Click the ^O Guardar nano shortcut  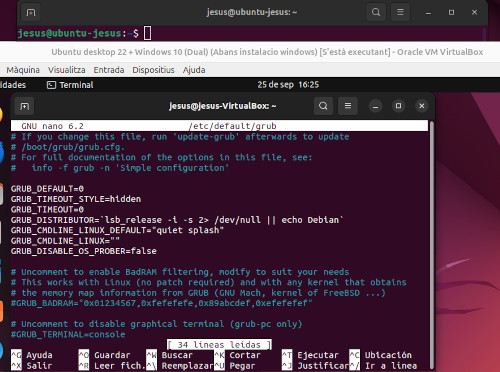tap(104, 355)
